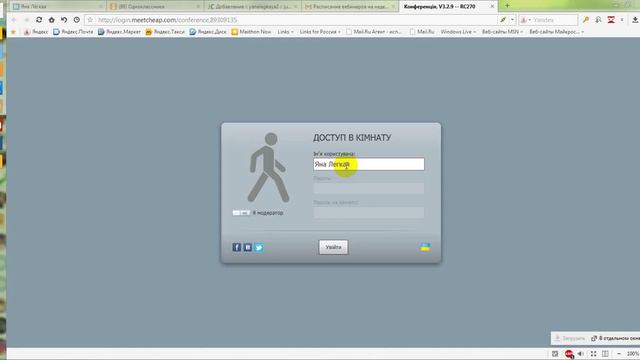Switch to the Яна Легкая tab
640x360 pixels.
coord(56,6)
